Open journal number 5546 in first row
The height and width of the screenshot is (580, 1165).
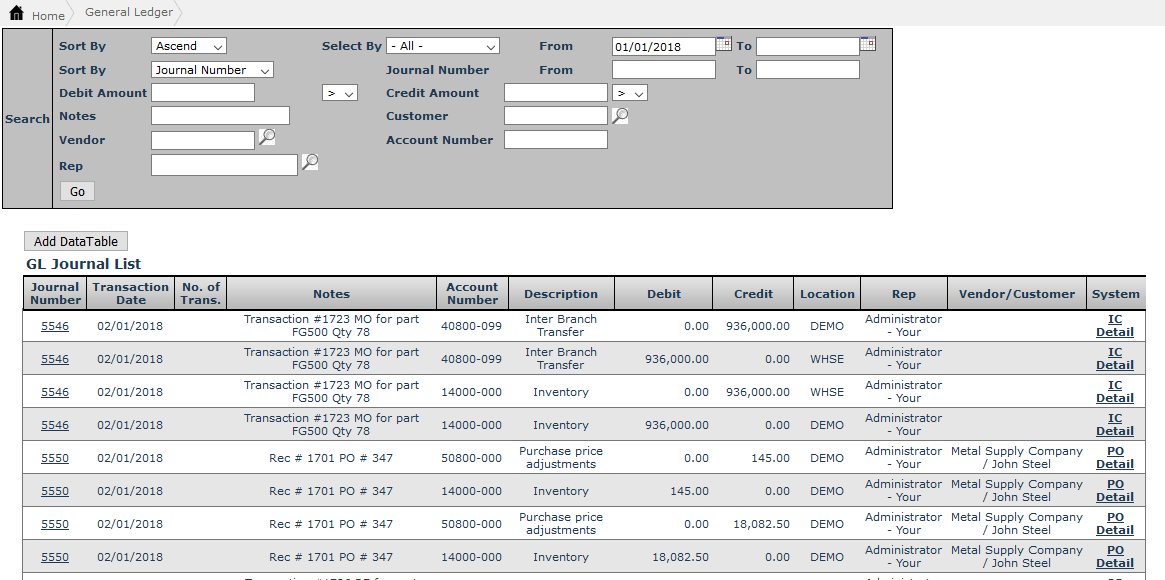tap(55, 326)
